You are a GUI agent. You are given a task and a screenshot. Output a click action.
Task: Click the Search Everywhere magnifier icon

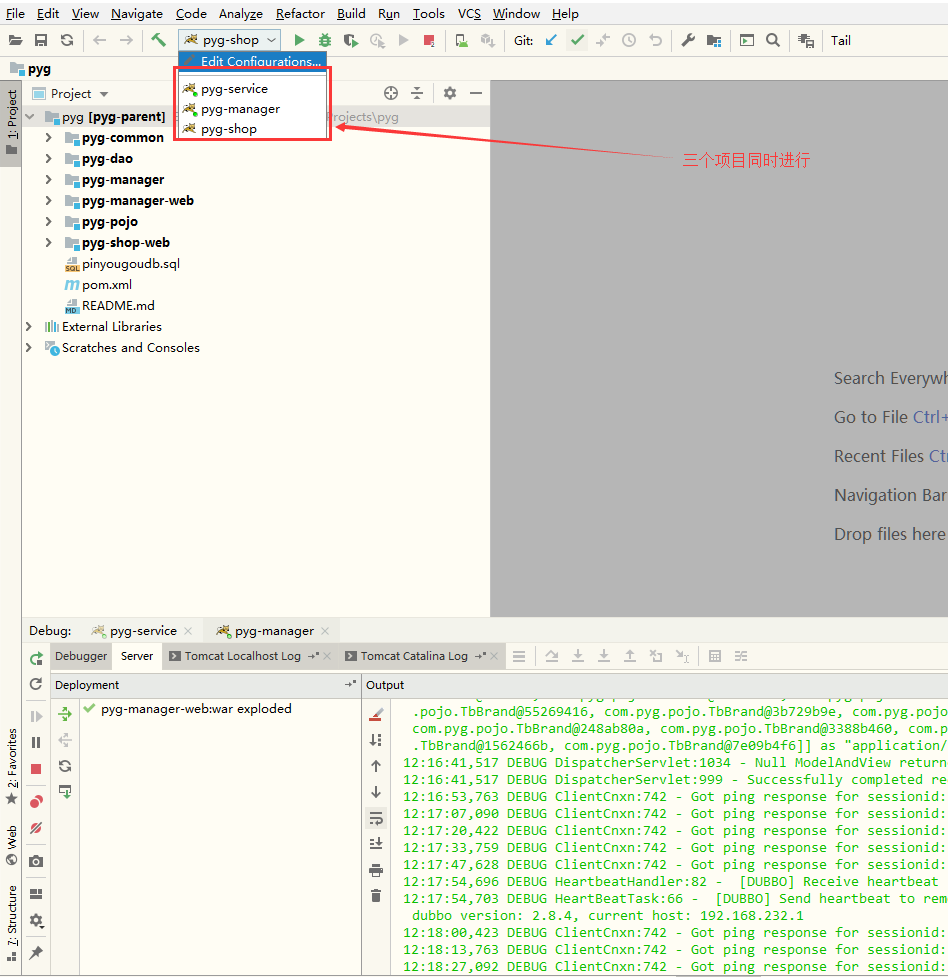pos(773,41)
